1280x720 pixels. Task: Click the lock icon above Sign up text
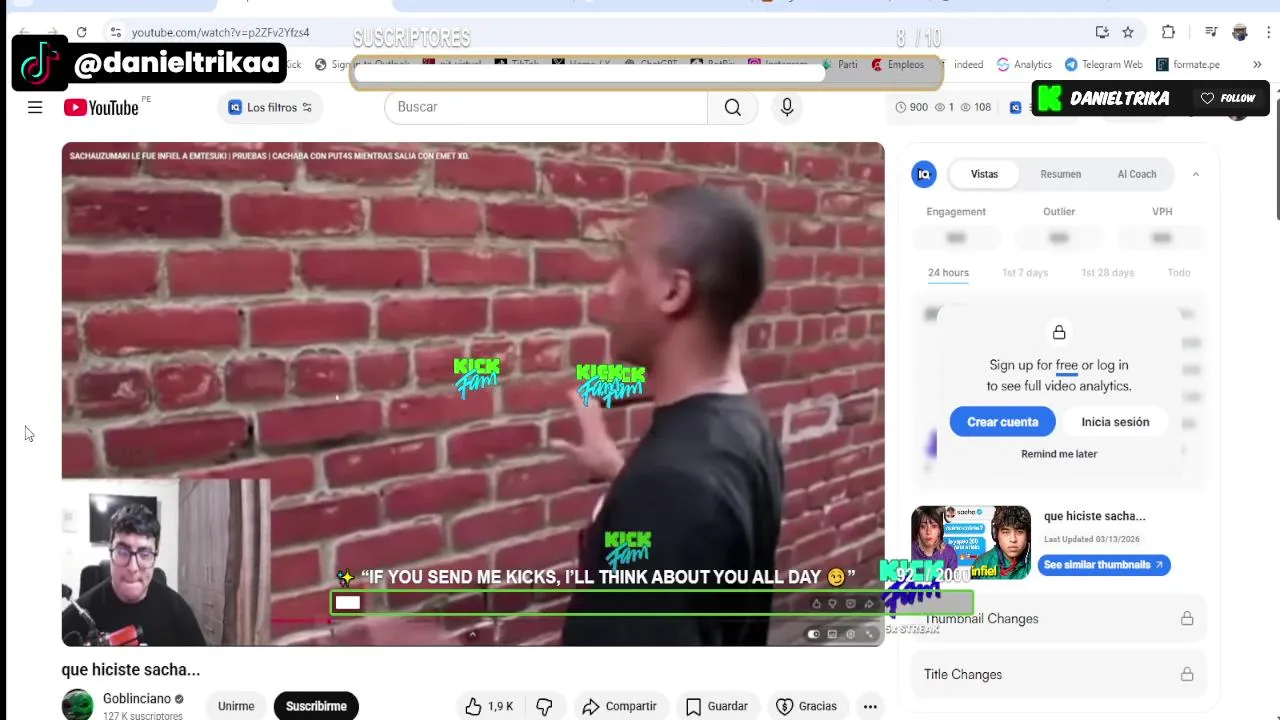[1059, 332]
